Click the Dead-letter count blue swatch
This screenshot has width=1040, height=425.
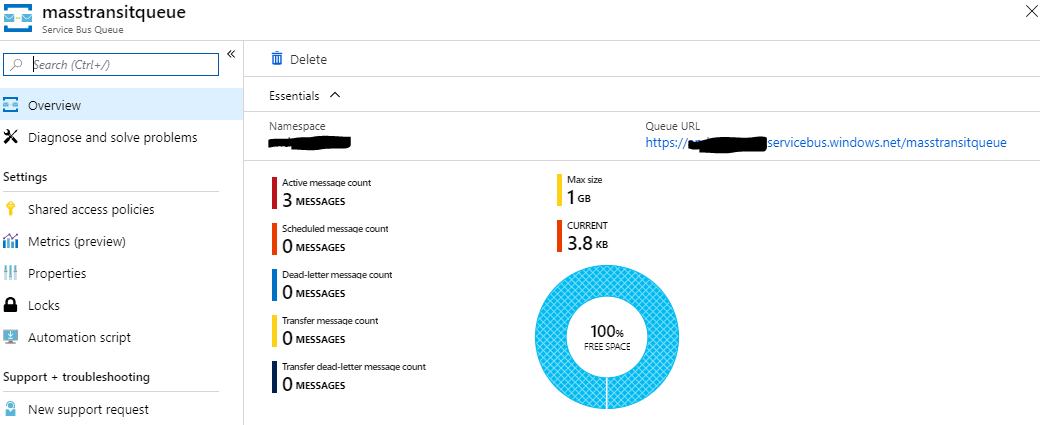point(275,284)
